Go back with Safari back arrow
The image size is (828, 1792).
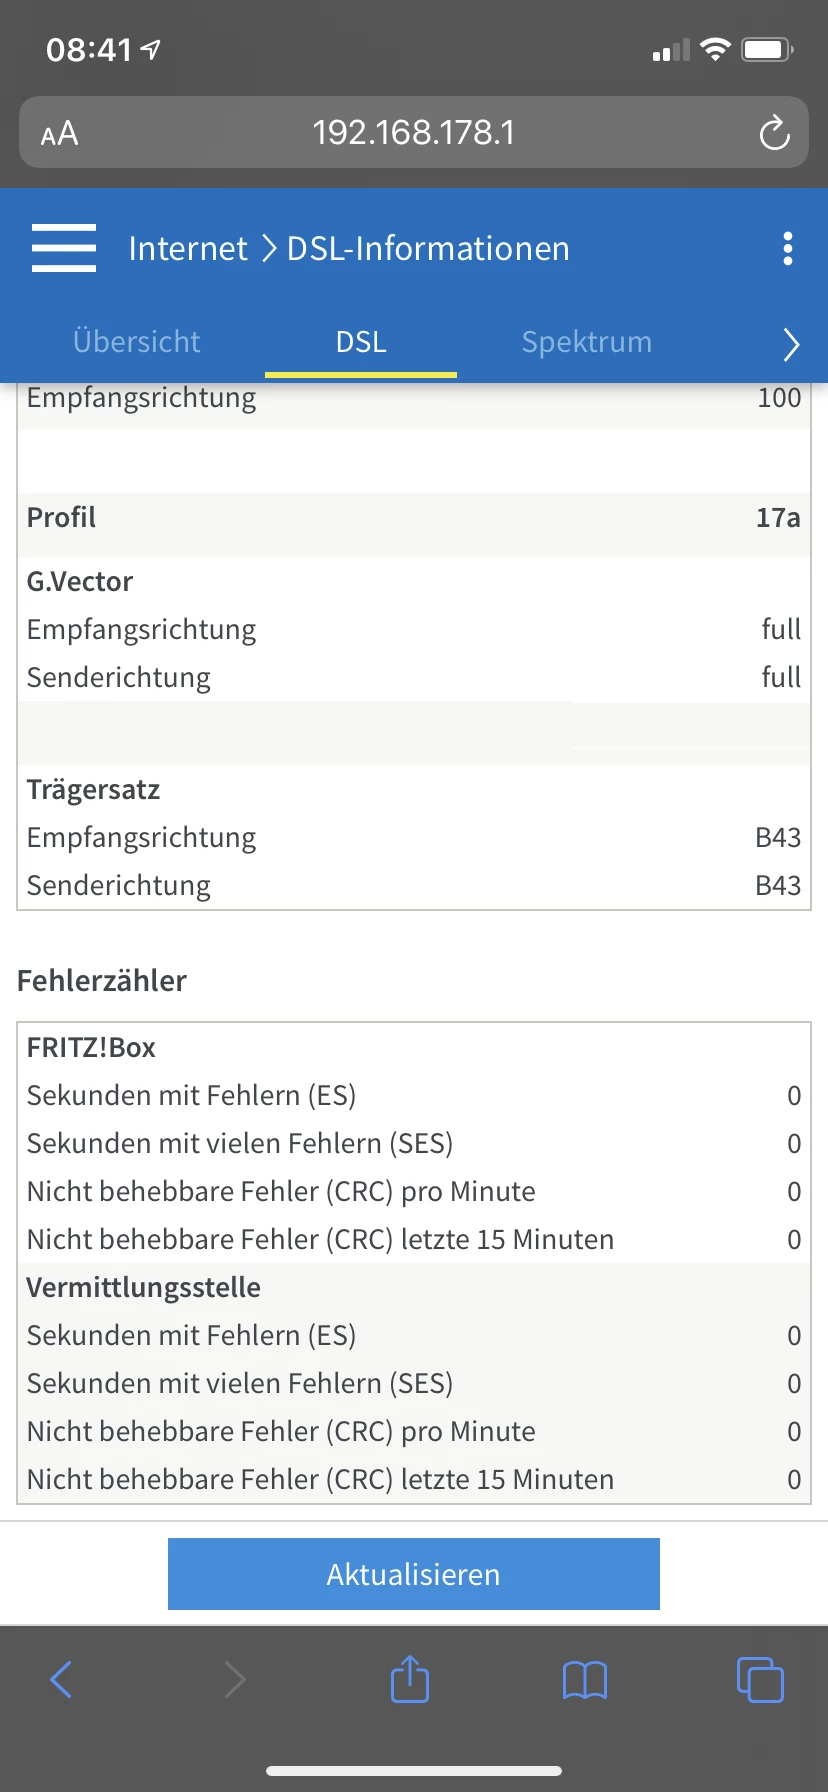(x=61, y=1679)
